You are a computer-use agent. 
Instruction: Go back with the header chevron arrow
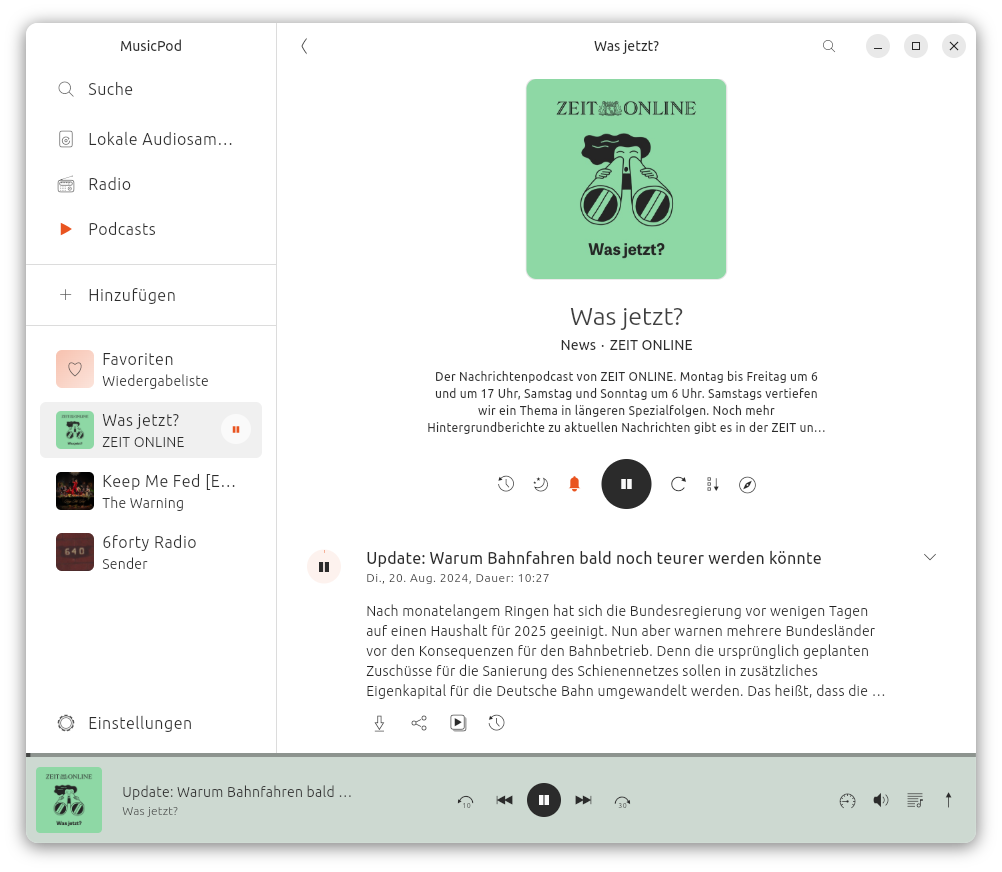304,46
